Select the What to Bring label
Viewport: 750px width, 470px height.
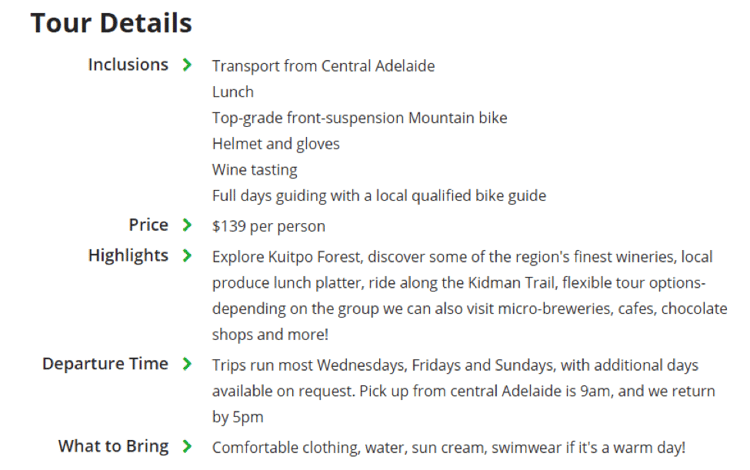(113, 446)
